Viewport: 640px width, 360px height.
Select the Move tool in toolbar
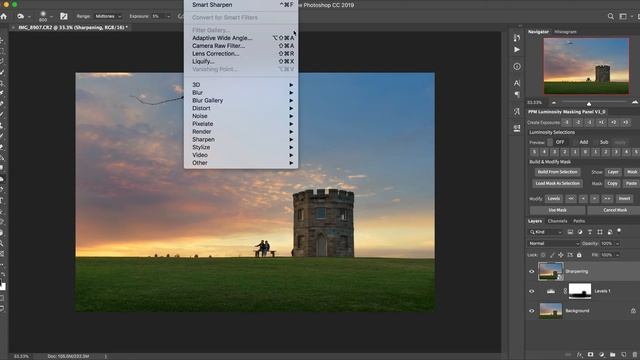pyautogui.click(x=2, y=40)
